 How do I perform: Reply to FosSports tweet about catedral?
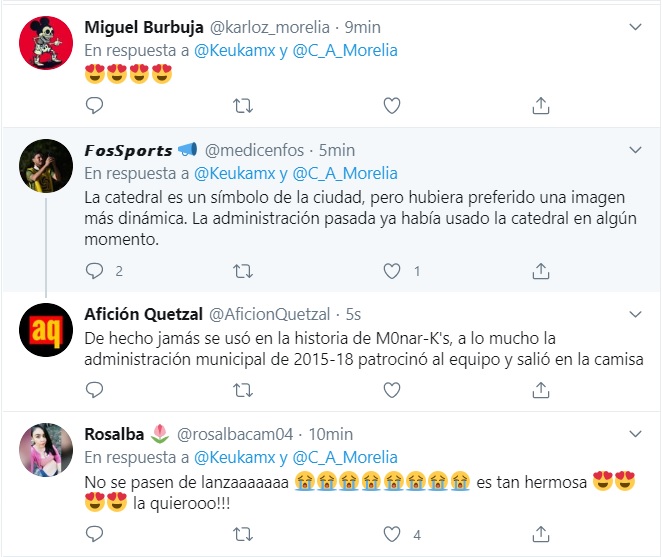[x=94, y=270]
